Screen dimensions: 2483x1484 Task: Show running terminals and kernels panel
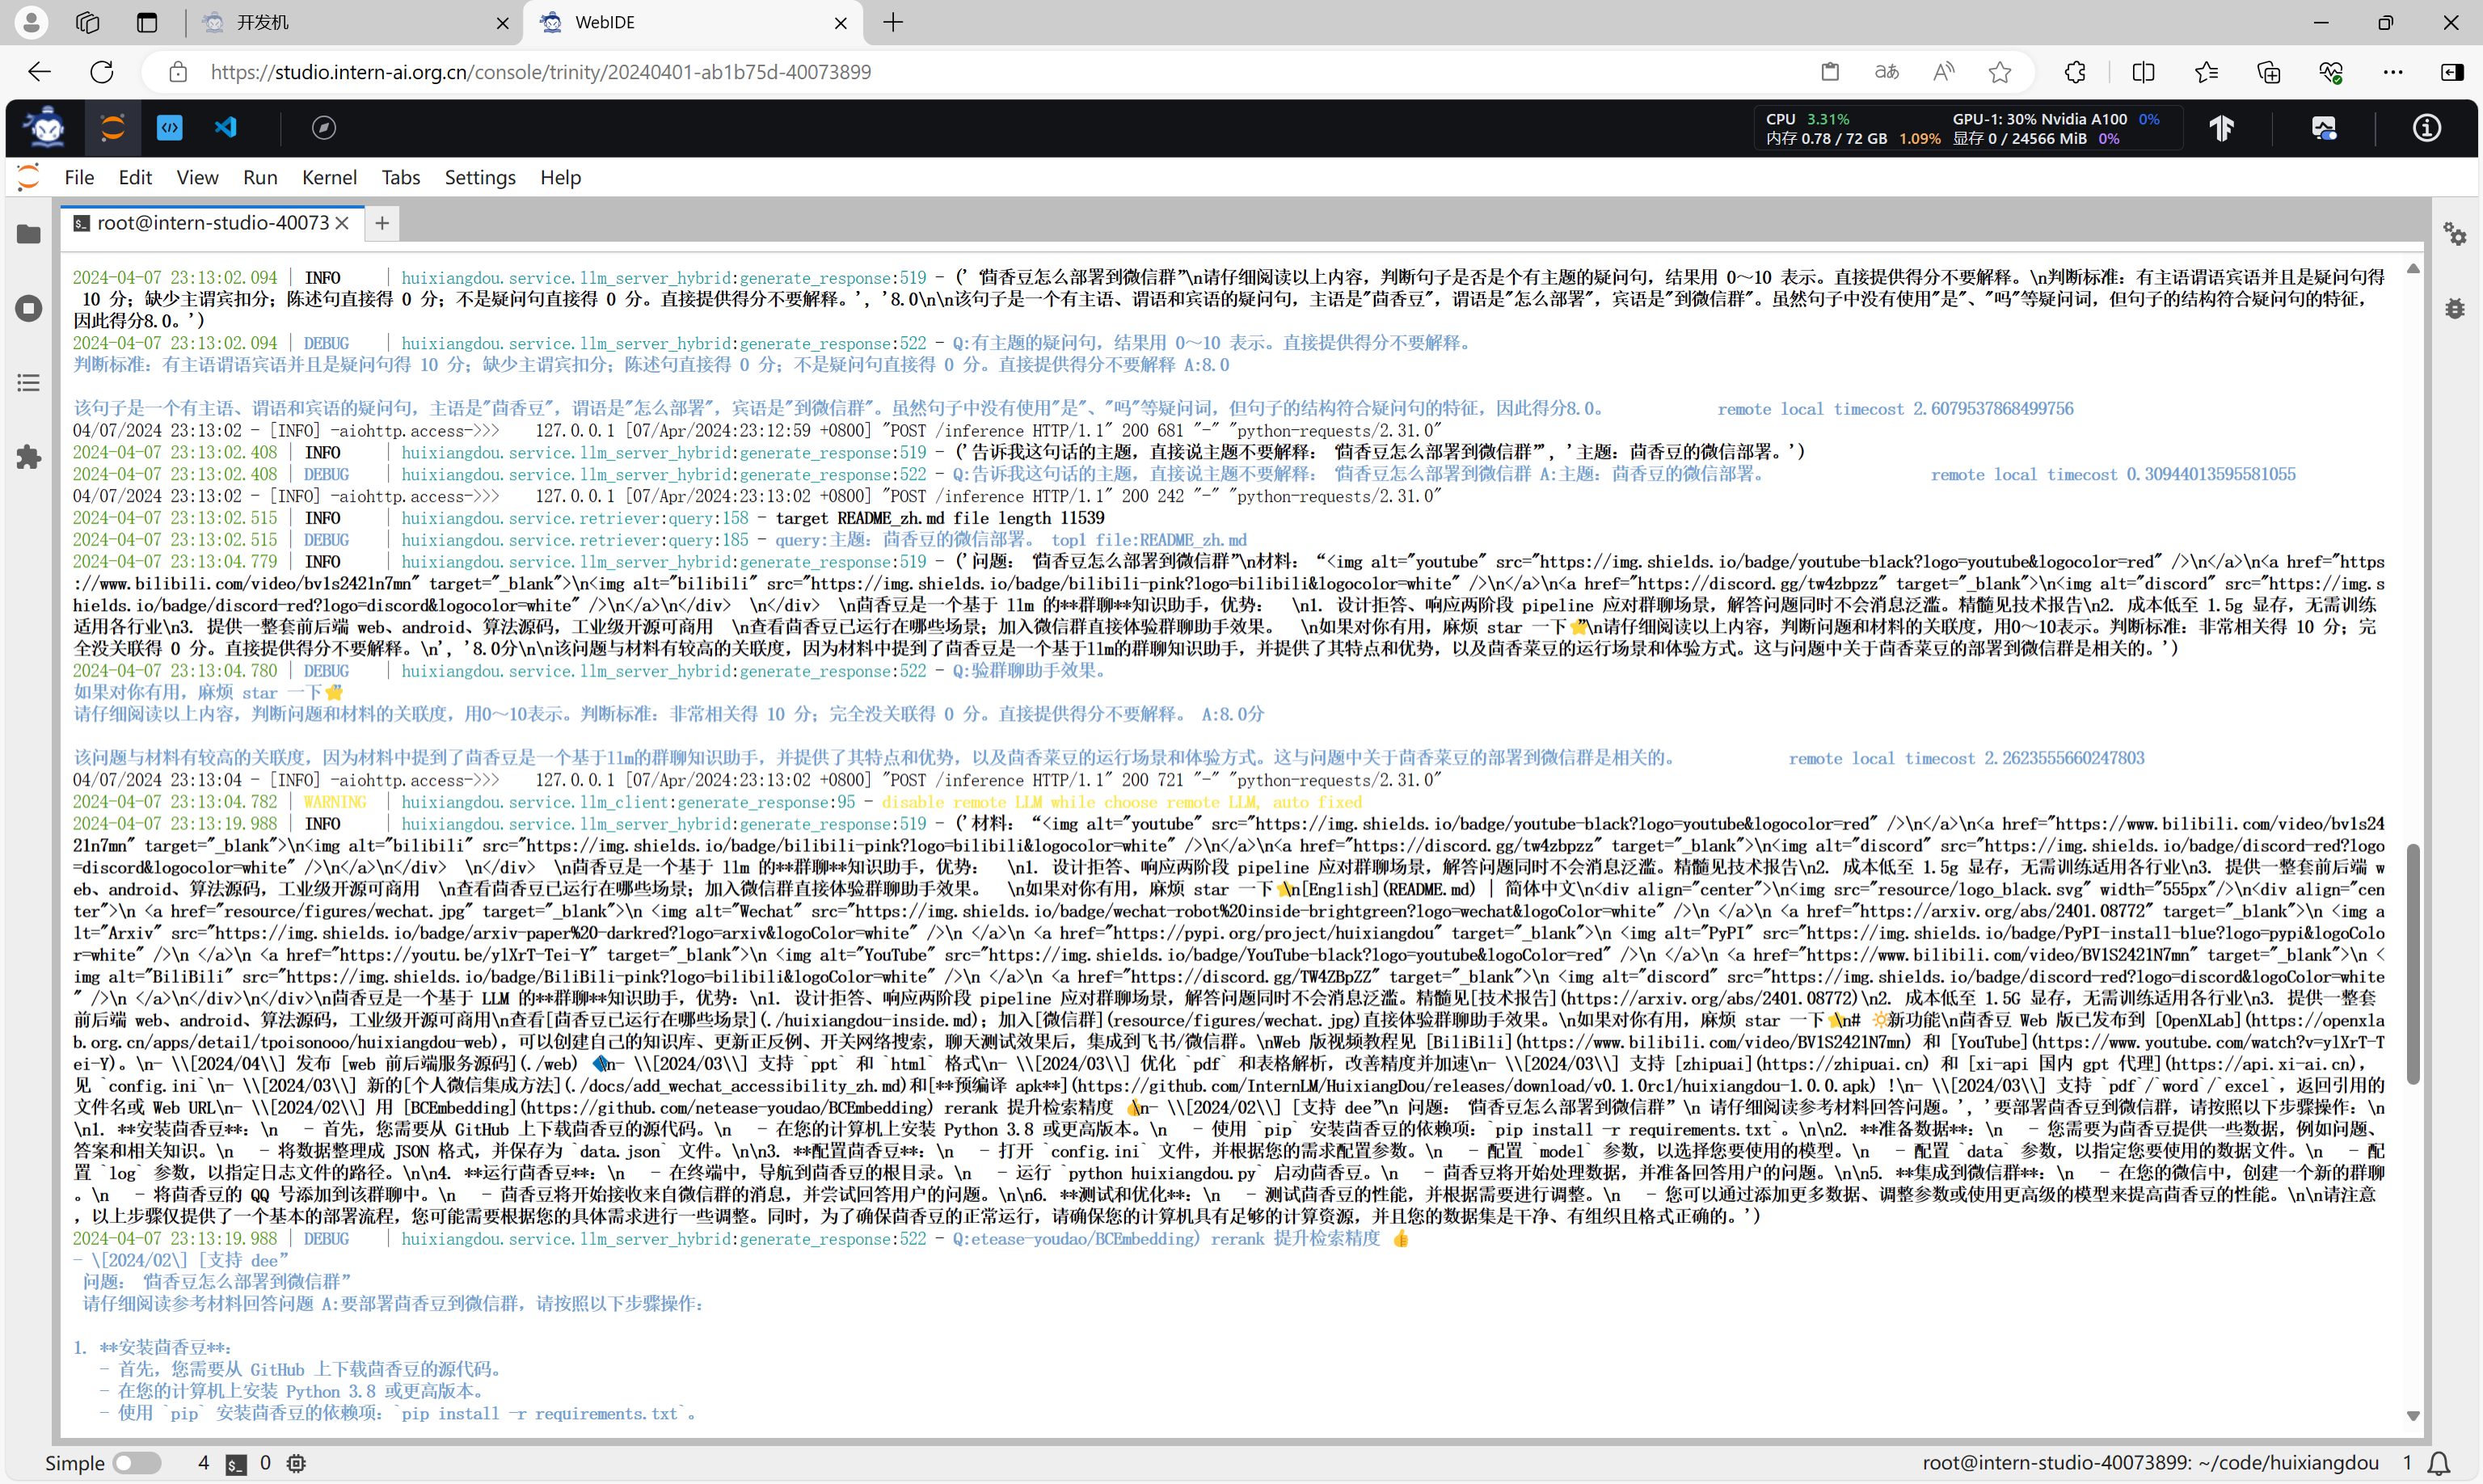pyautogui.click(x=29, y=308)
